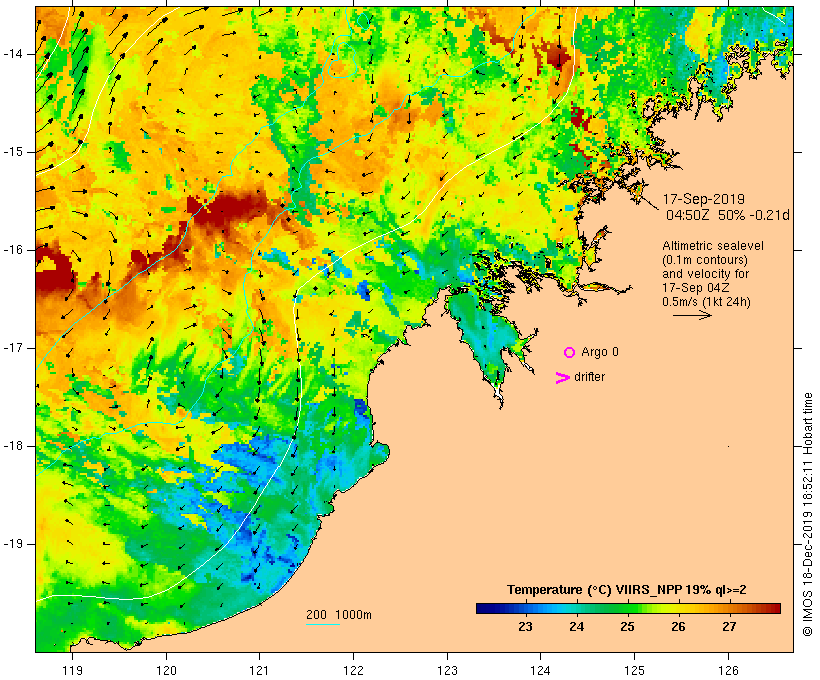Click the 'drifter' legend label
The width and height of the screenshot is (820, 680).
589,377
